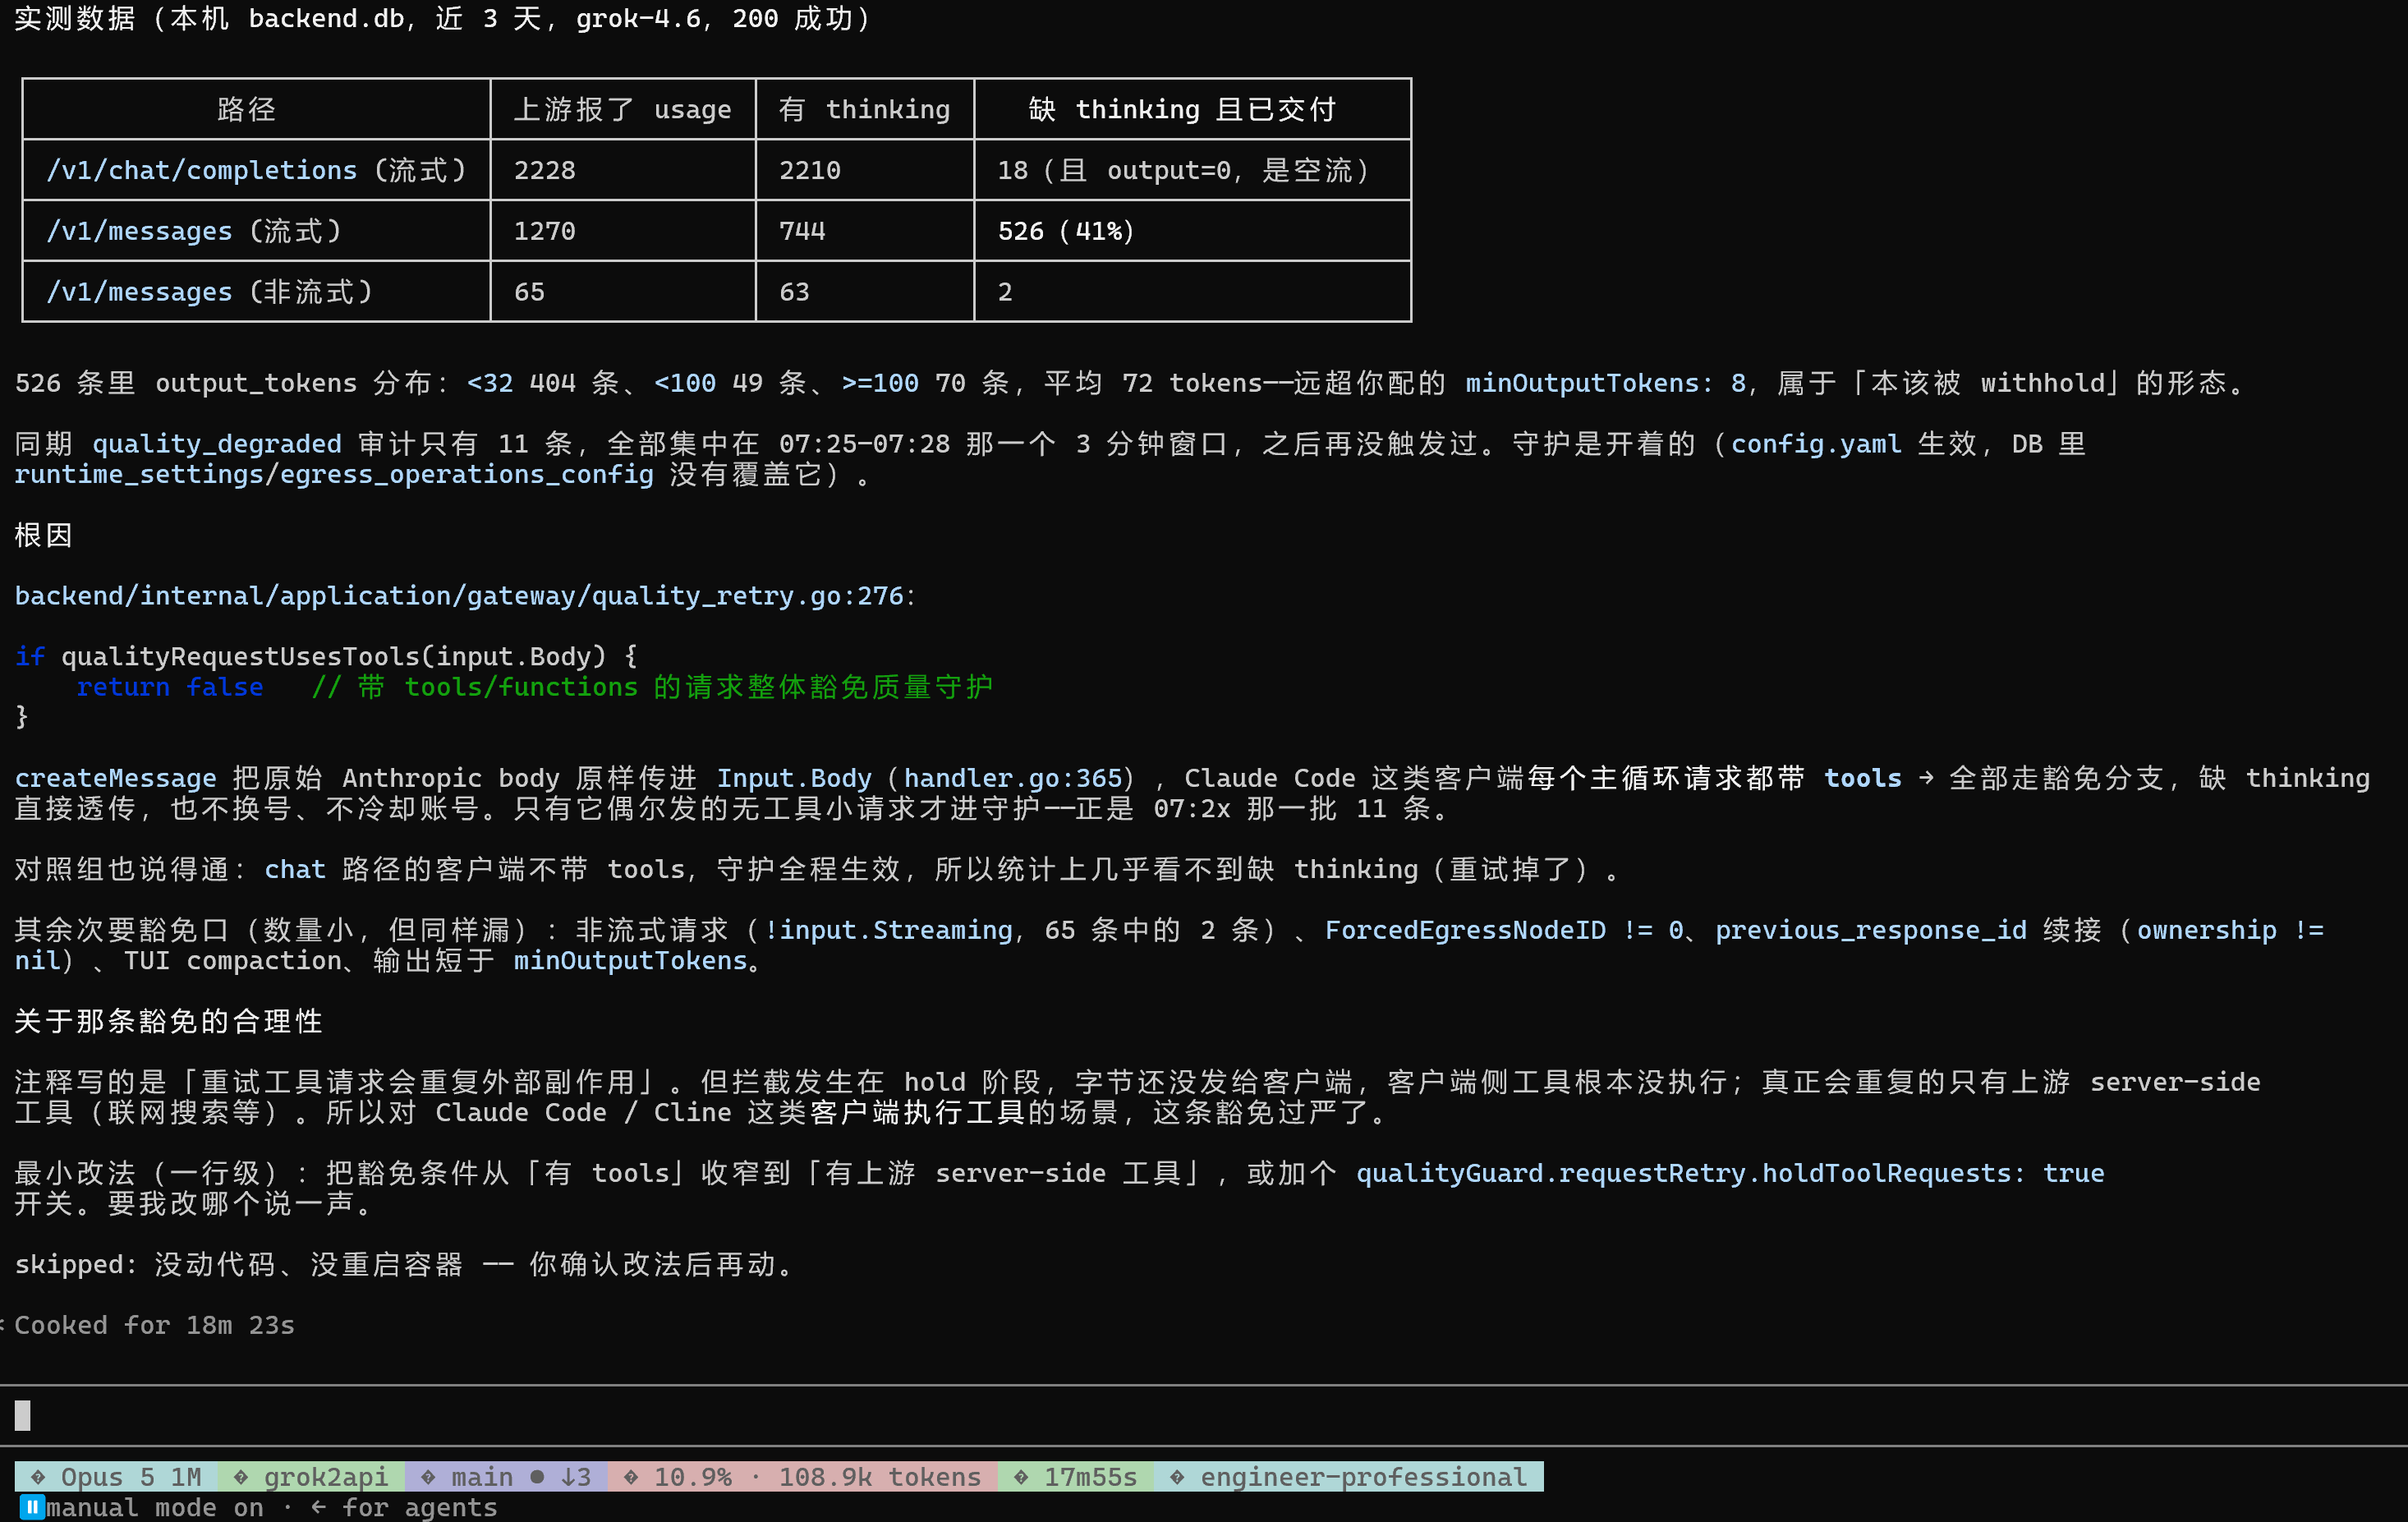2408x1522 pixels.
Task: Click the <32 highlighted value
Action: coord(490,383)
